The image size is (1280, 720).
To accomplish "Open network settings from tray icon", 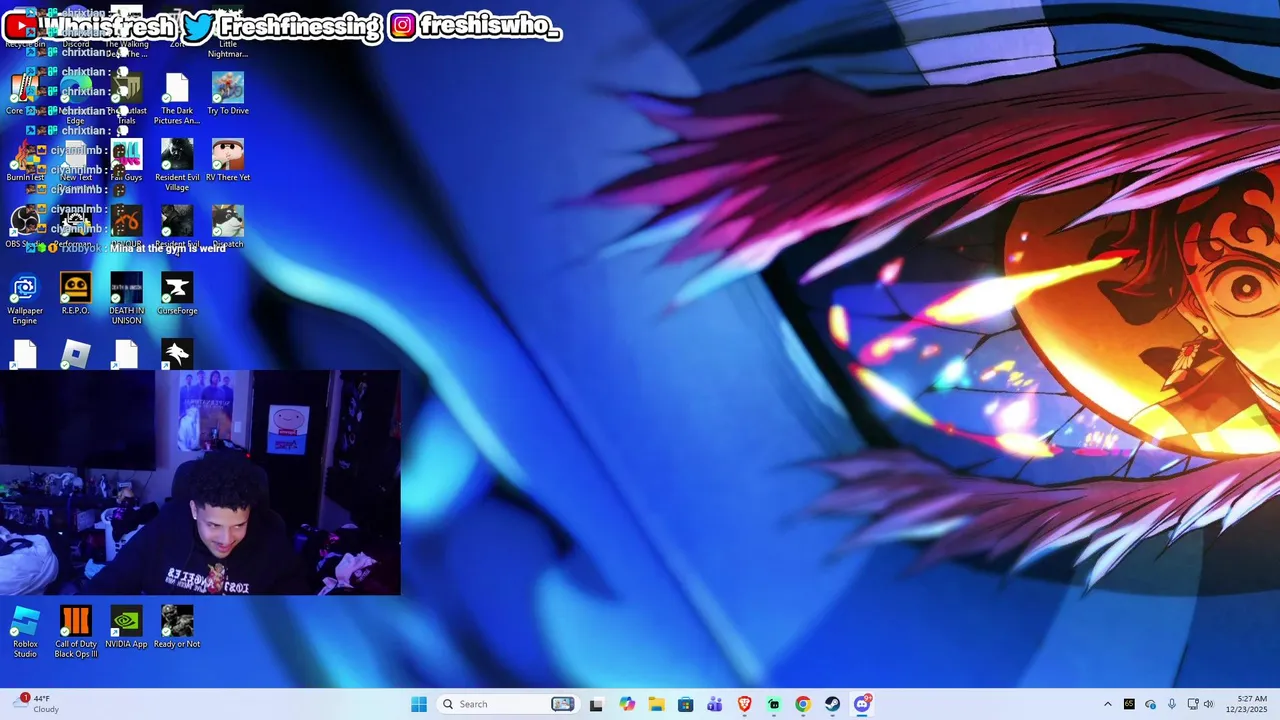I will pyautogui.click(x=1192, y=704).
